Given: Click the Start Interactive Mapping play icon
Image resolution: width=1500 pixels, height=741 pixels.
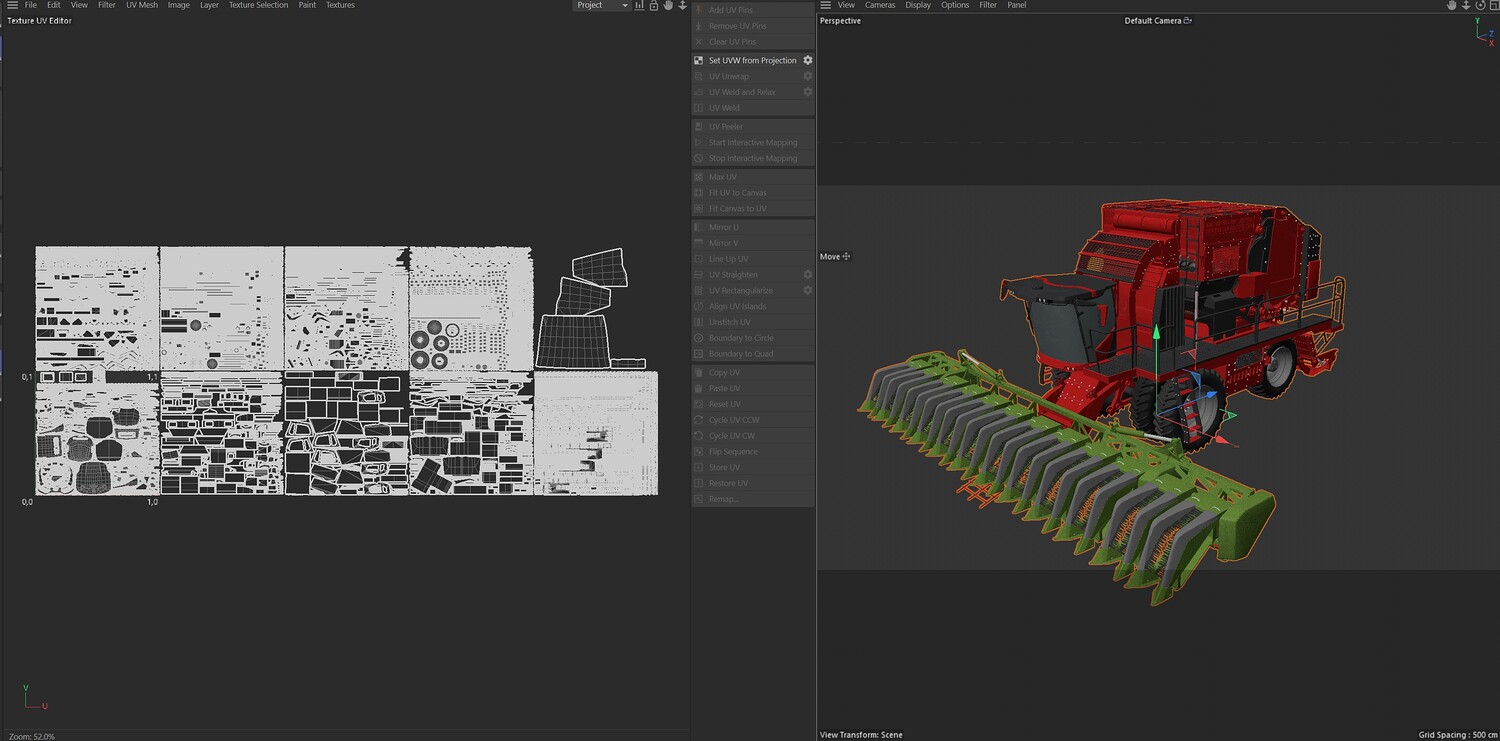Looking at the screenshot, I should (699, 142).
